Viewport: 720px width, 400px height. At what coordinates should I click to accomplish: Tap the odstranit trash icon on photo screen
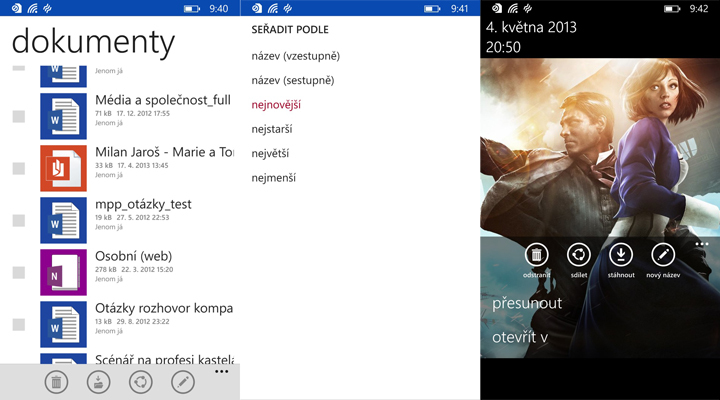(536, 254)
